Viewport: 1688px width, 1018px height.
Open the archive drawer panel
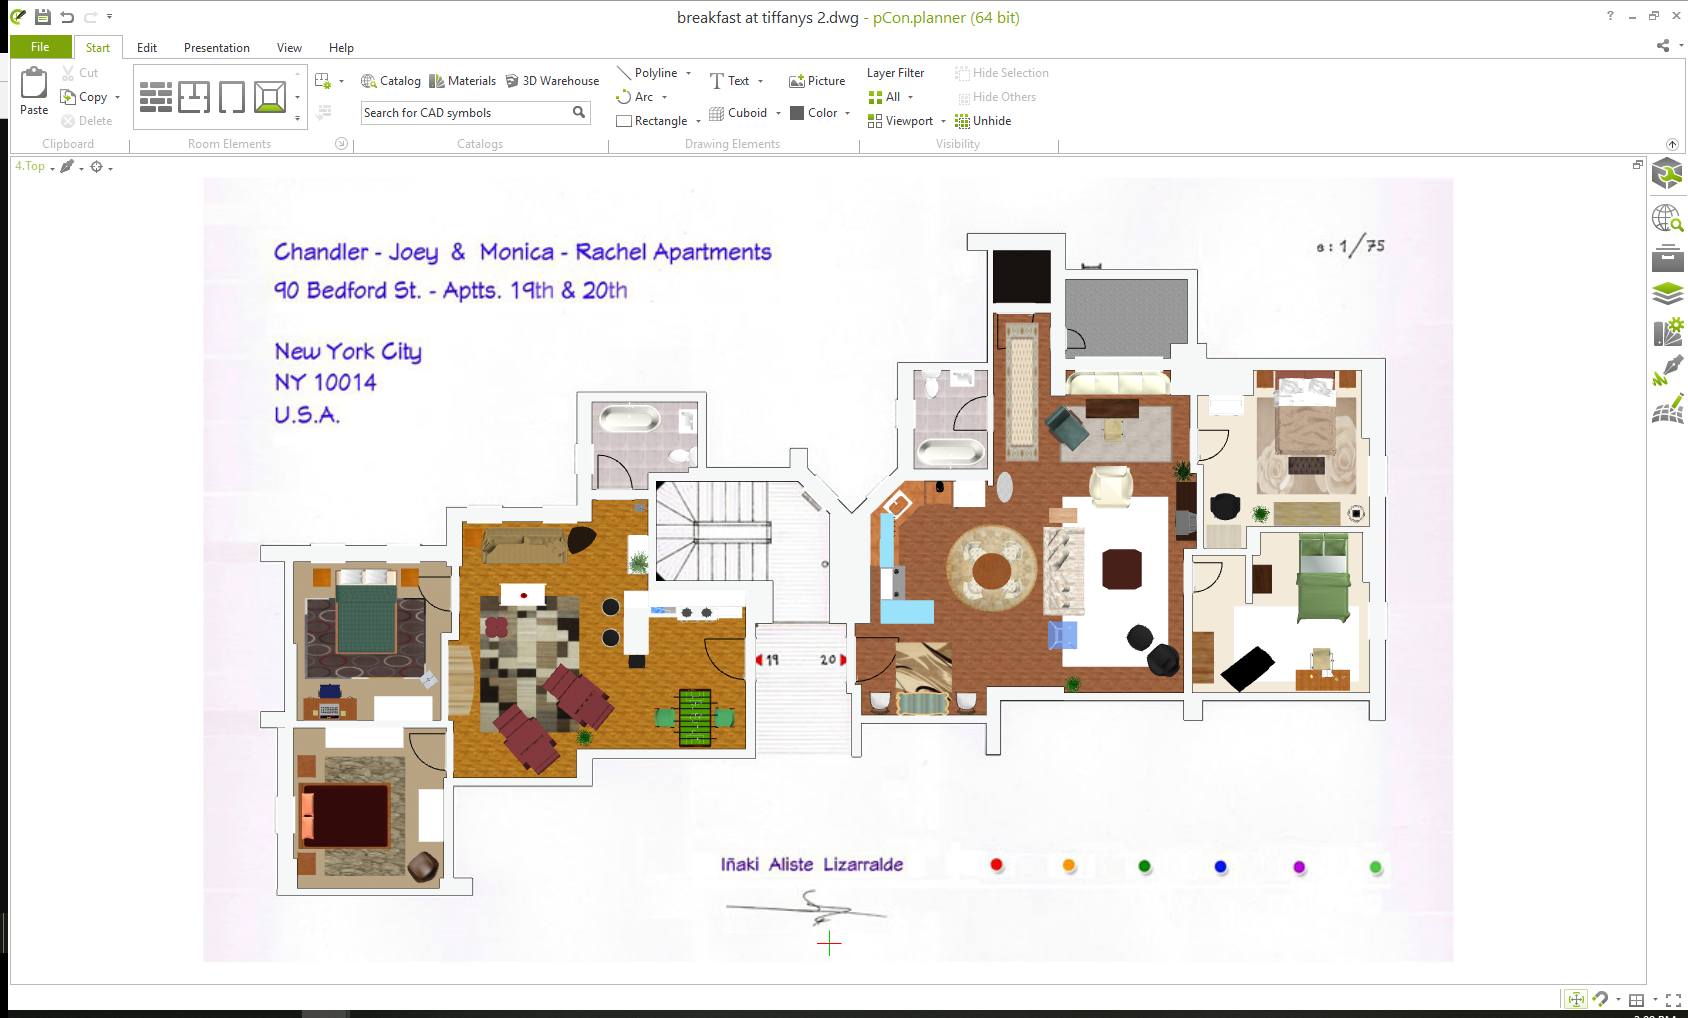click(x=1667, y=258)
